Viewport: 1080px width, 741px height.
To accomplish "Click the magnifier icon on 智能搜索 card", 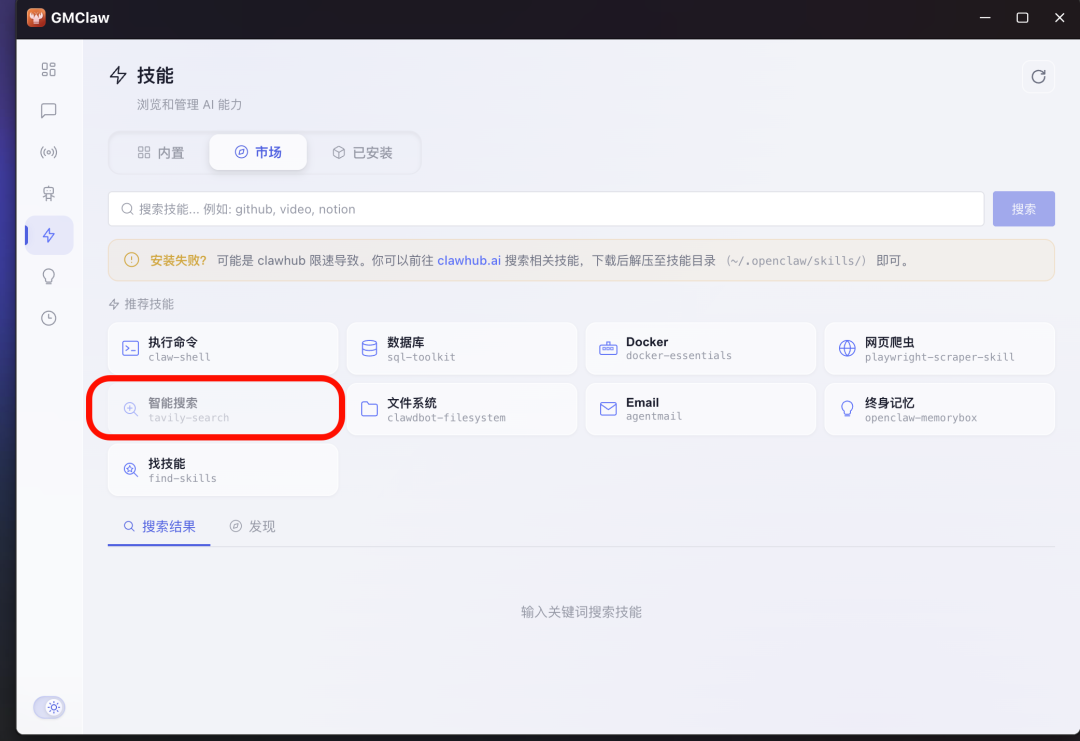I will coord(130,409).
